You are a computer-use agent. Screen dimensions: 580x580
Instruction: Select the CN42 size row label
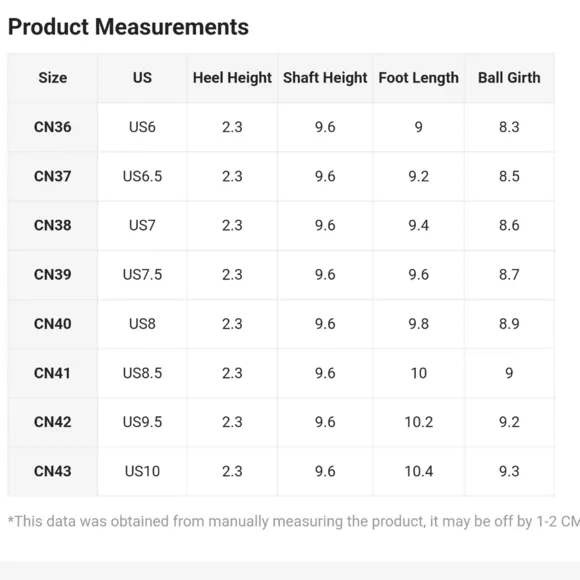53,422
